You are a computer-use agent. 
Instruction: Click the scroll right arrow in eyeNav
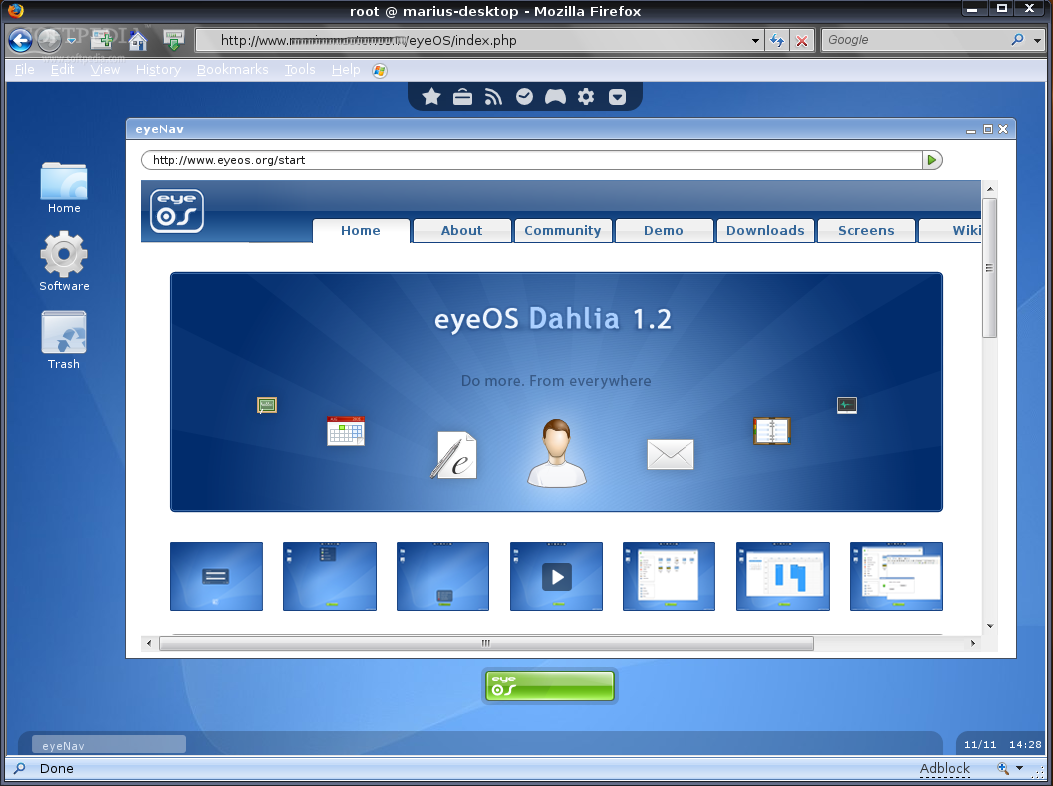[x=972, y=643]
